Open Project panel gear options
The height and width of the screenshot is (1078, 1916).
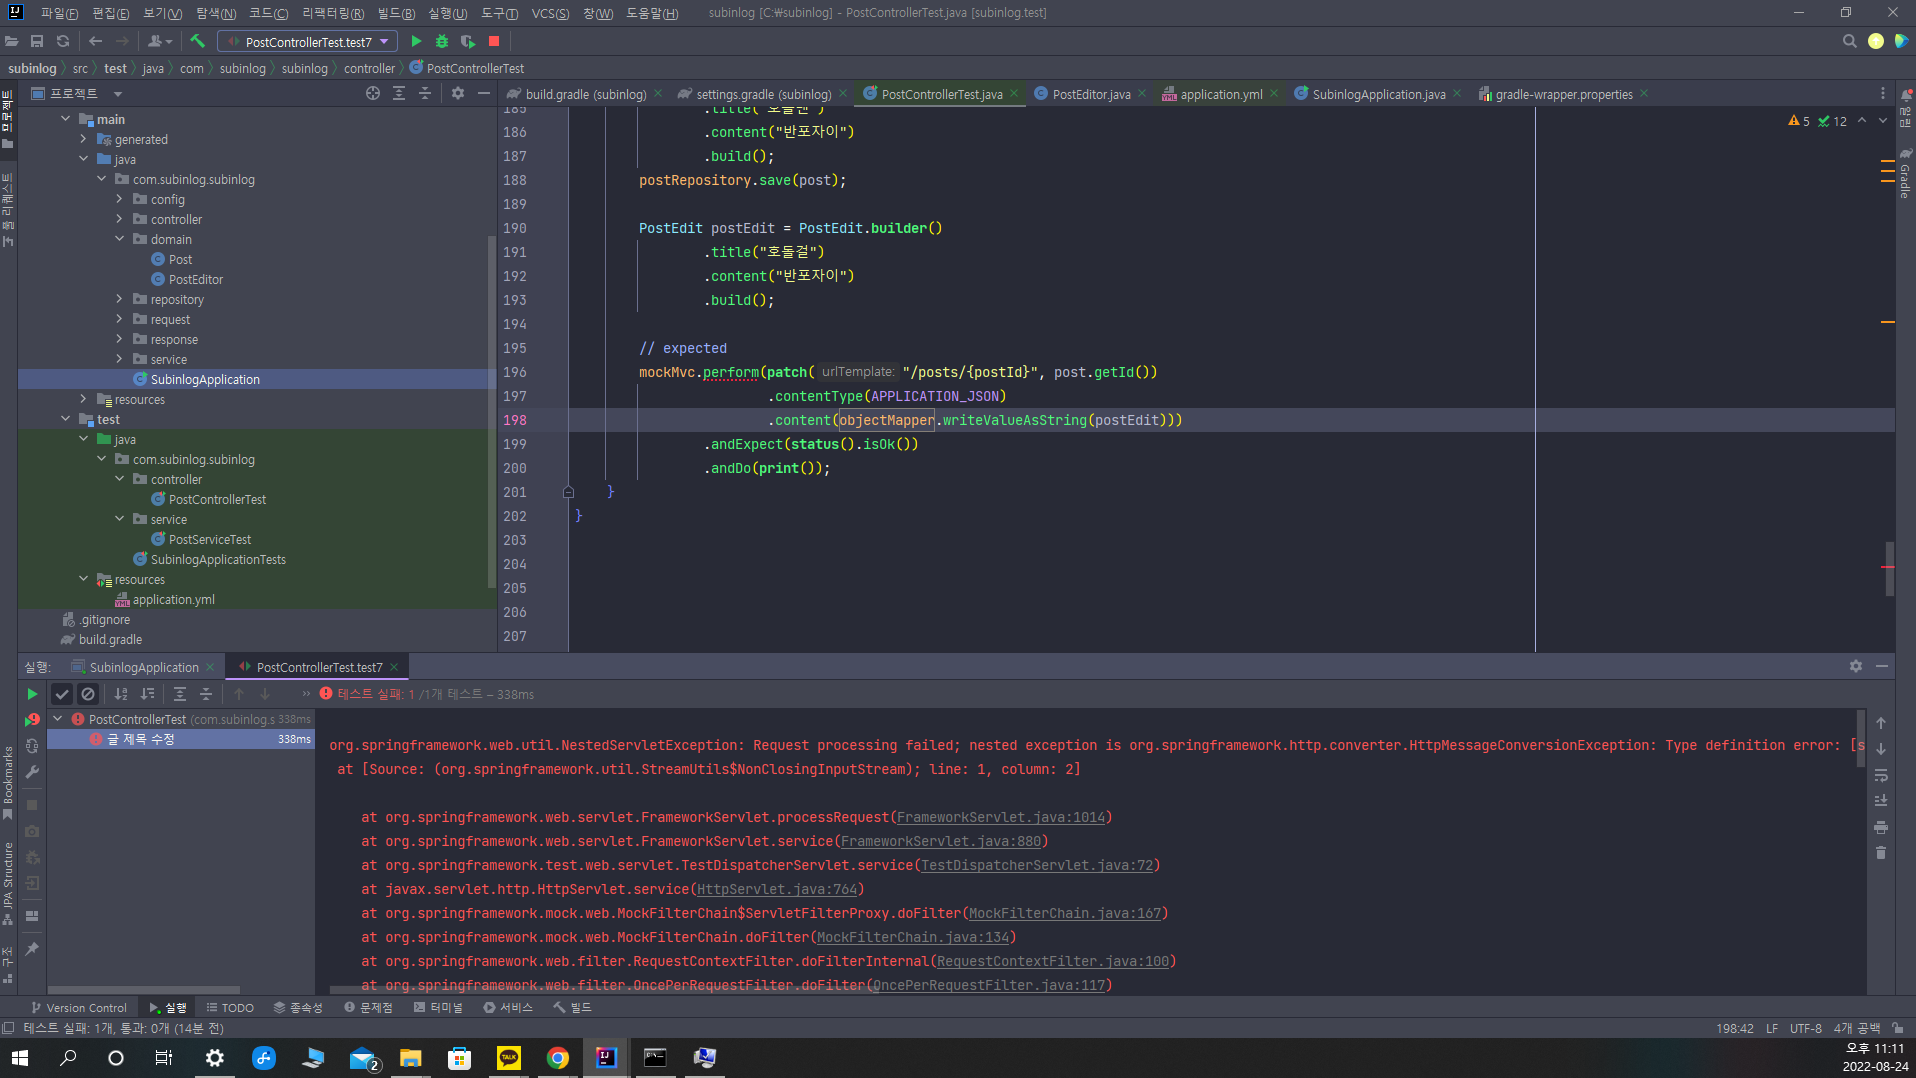point(458,93)
